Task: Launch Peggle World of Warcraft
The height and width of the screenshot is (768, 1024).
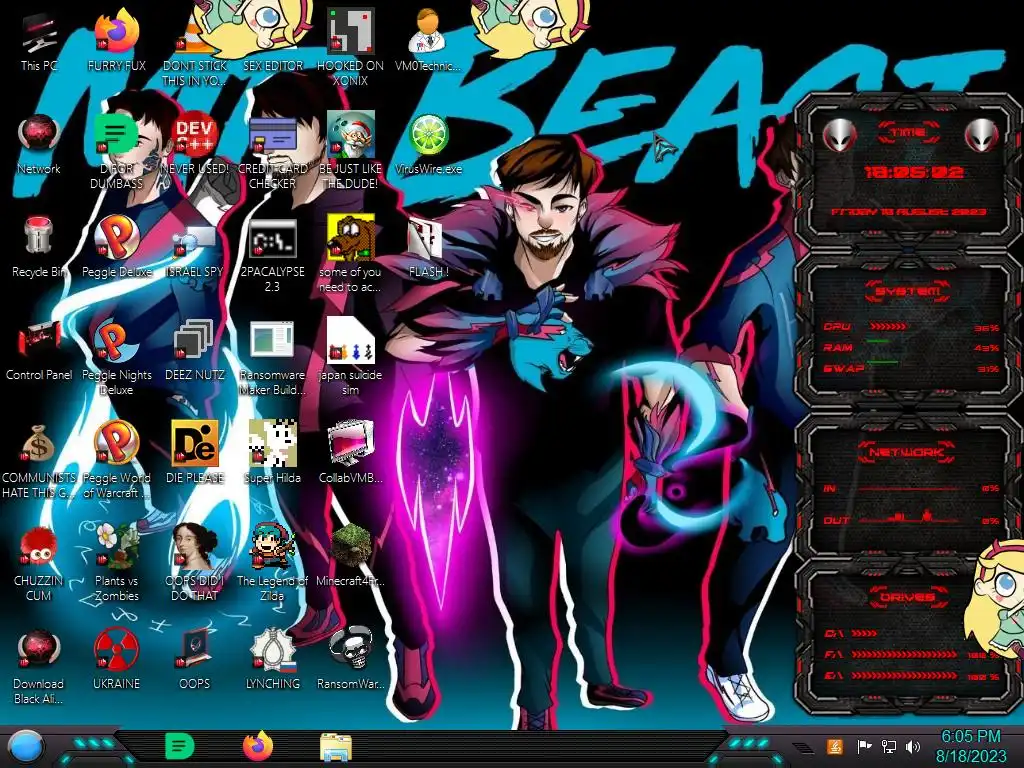Action: (x=116, y=443)
